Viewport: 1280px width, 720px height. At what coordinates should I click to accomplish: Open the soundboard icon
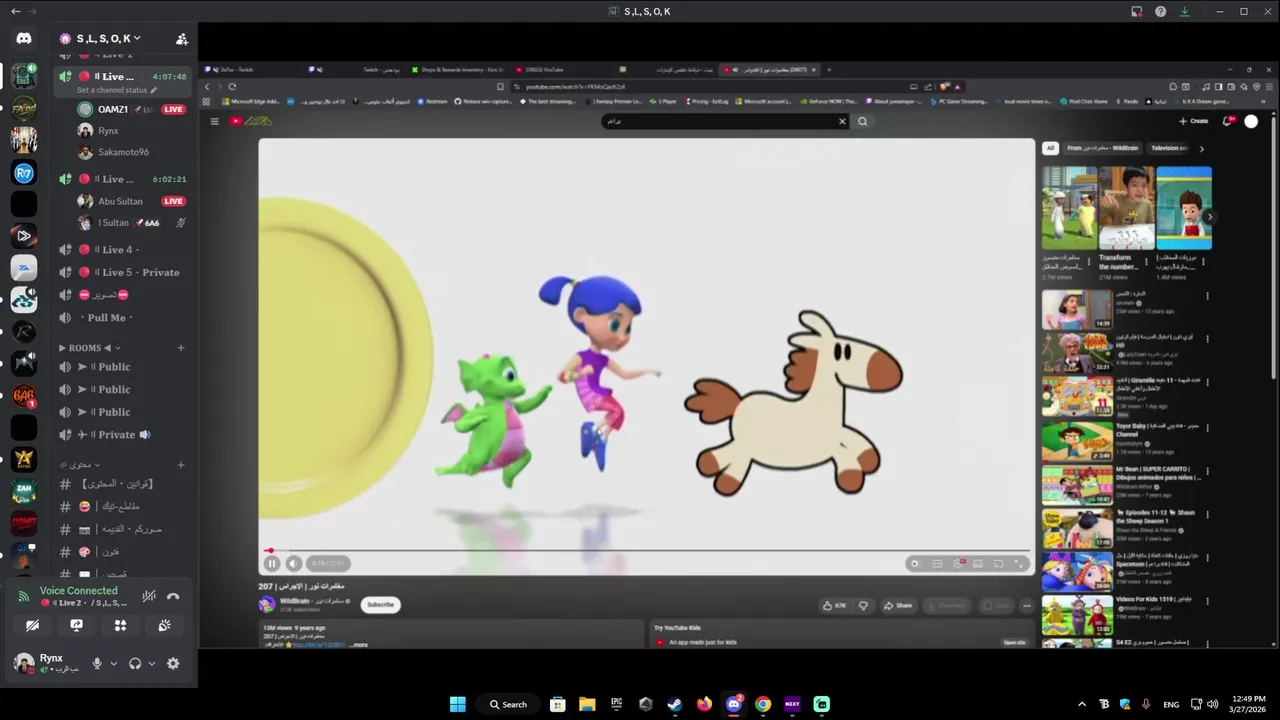pos(164,625)
